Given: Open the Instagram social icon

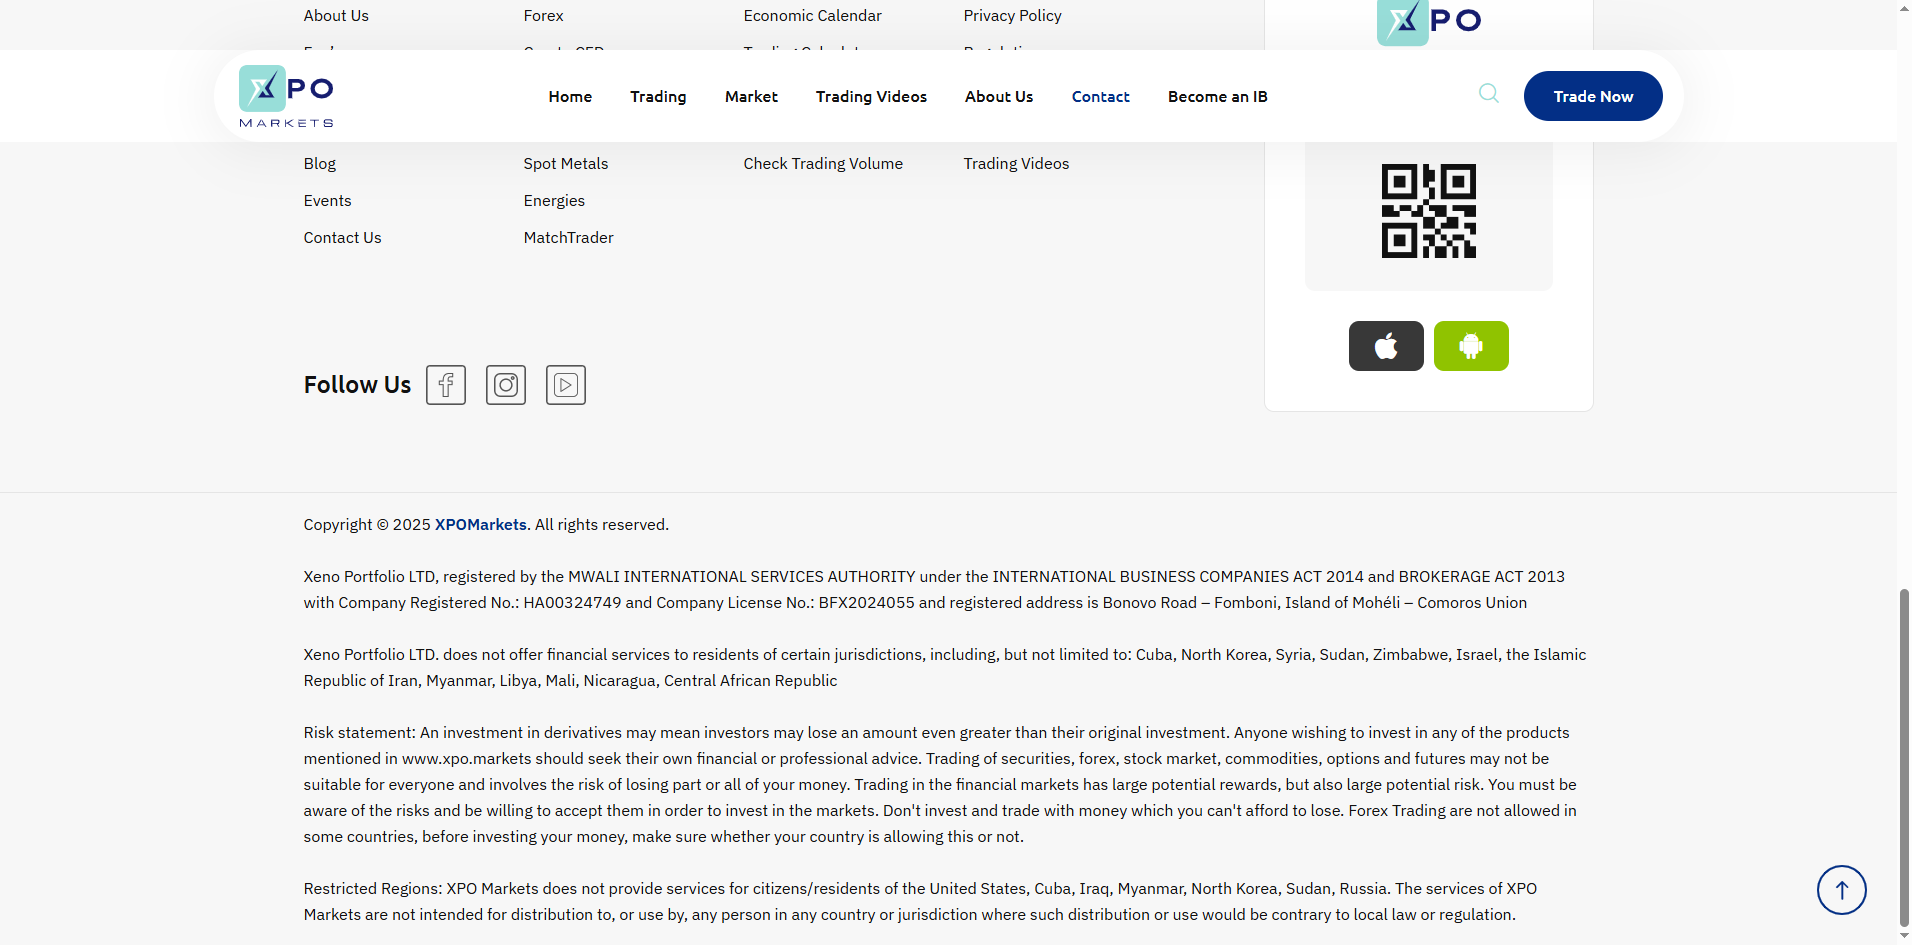Looking at the screenshot, I should coord(506,385).
